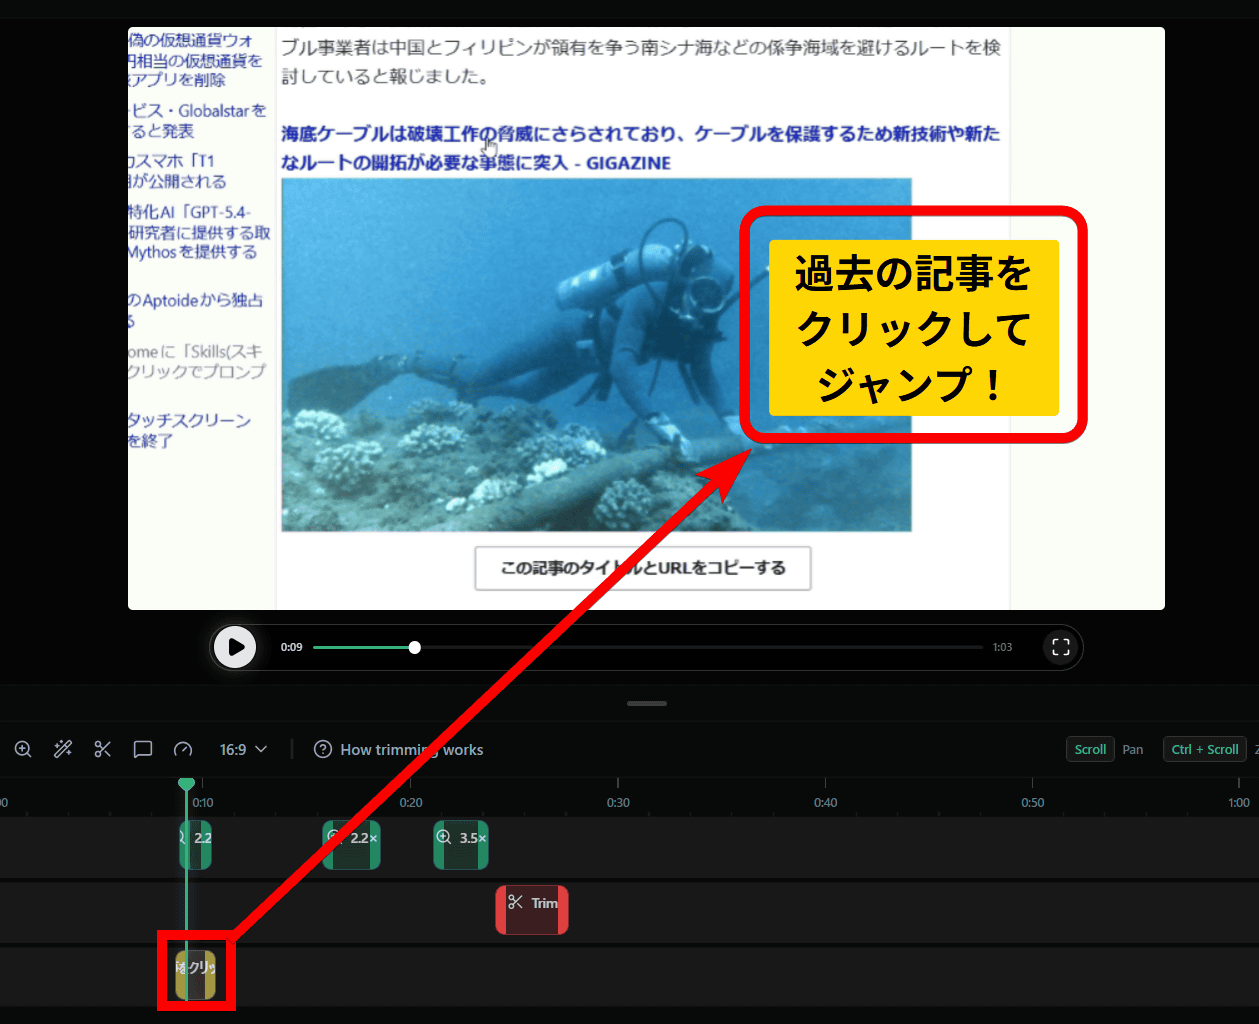Click the Ctrl + Scroll hint badge

pos(1205,749)
